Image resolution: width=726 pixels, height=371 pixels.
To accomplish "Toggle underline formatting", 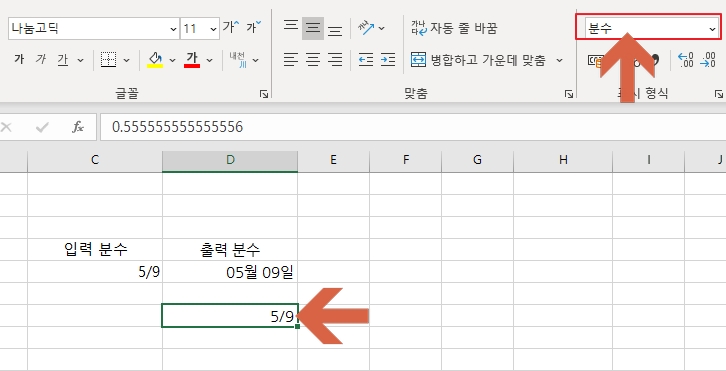I will pos(62,60).
